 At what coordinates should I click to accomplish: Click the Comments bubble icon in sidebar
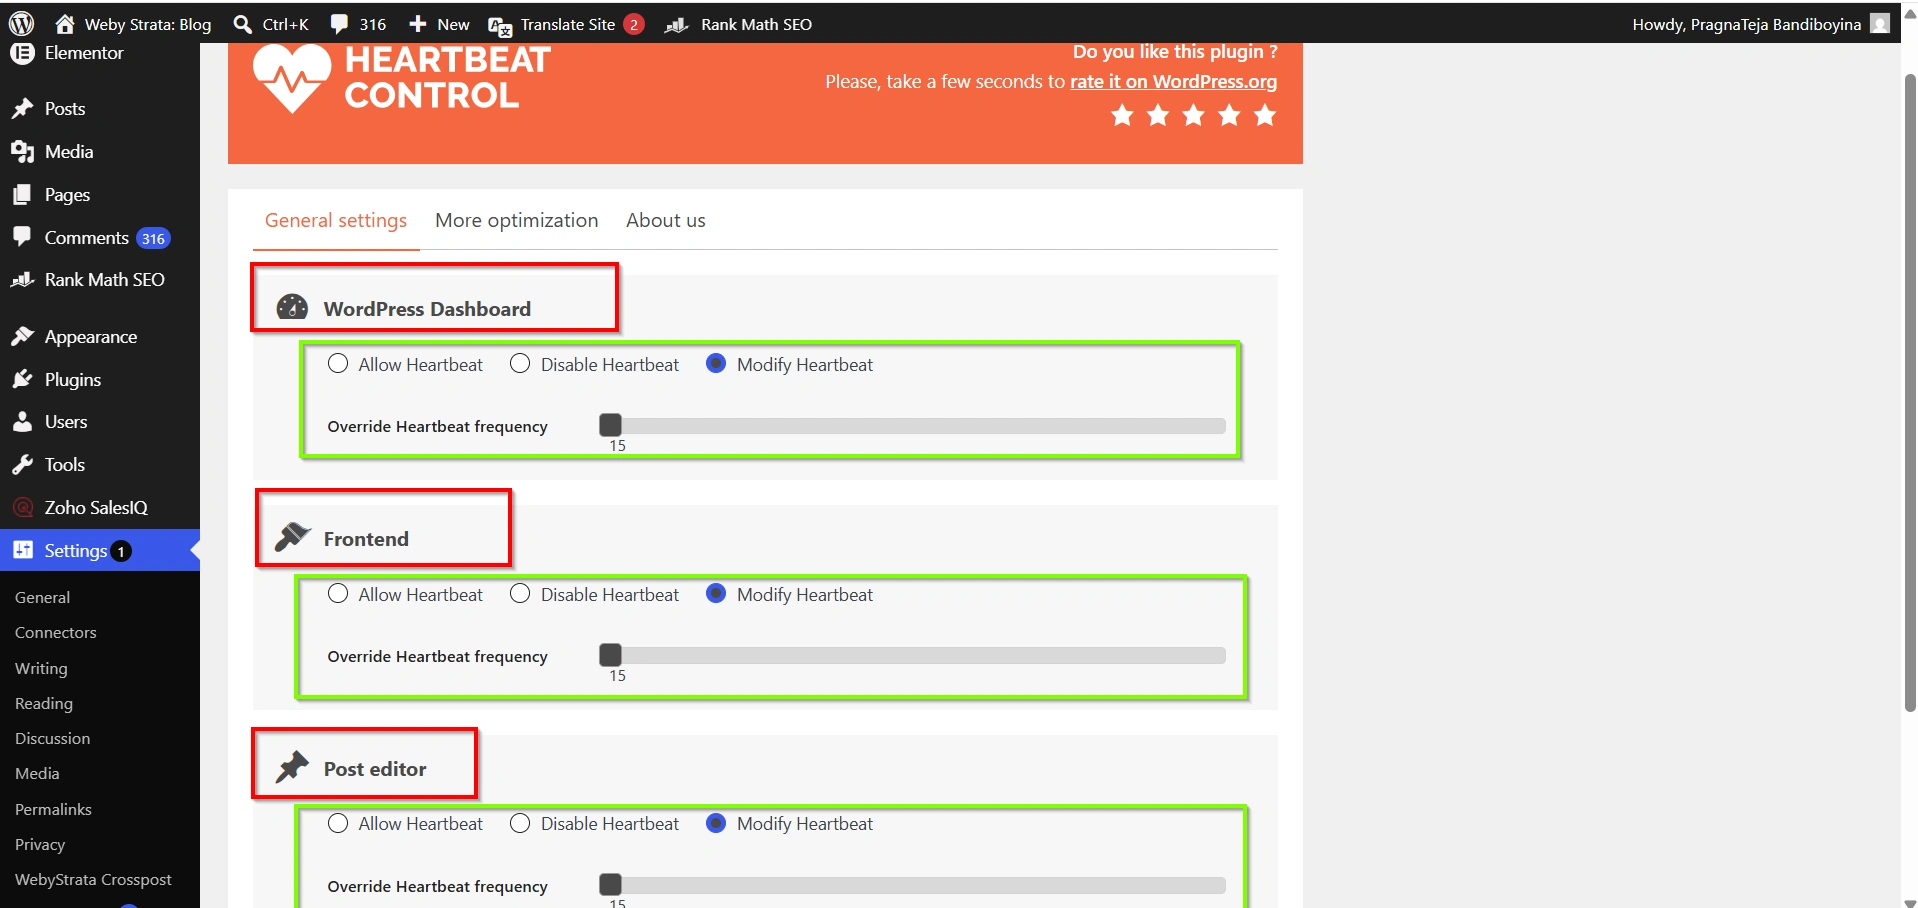[x=22, y=237]
